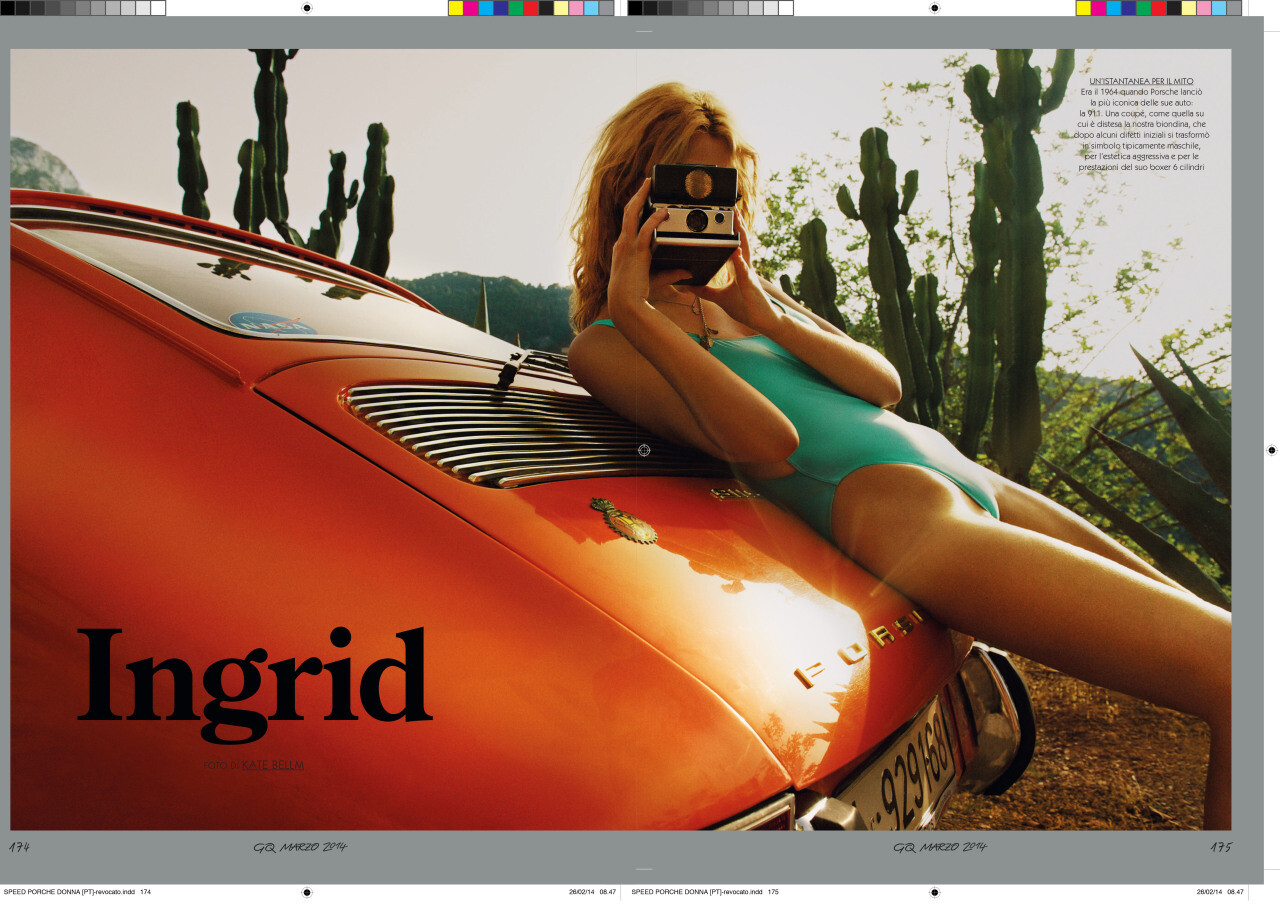Click the gold crest badge on the engine lid

(624, 521)
